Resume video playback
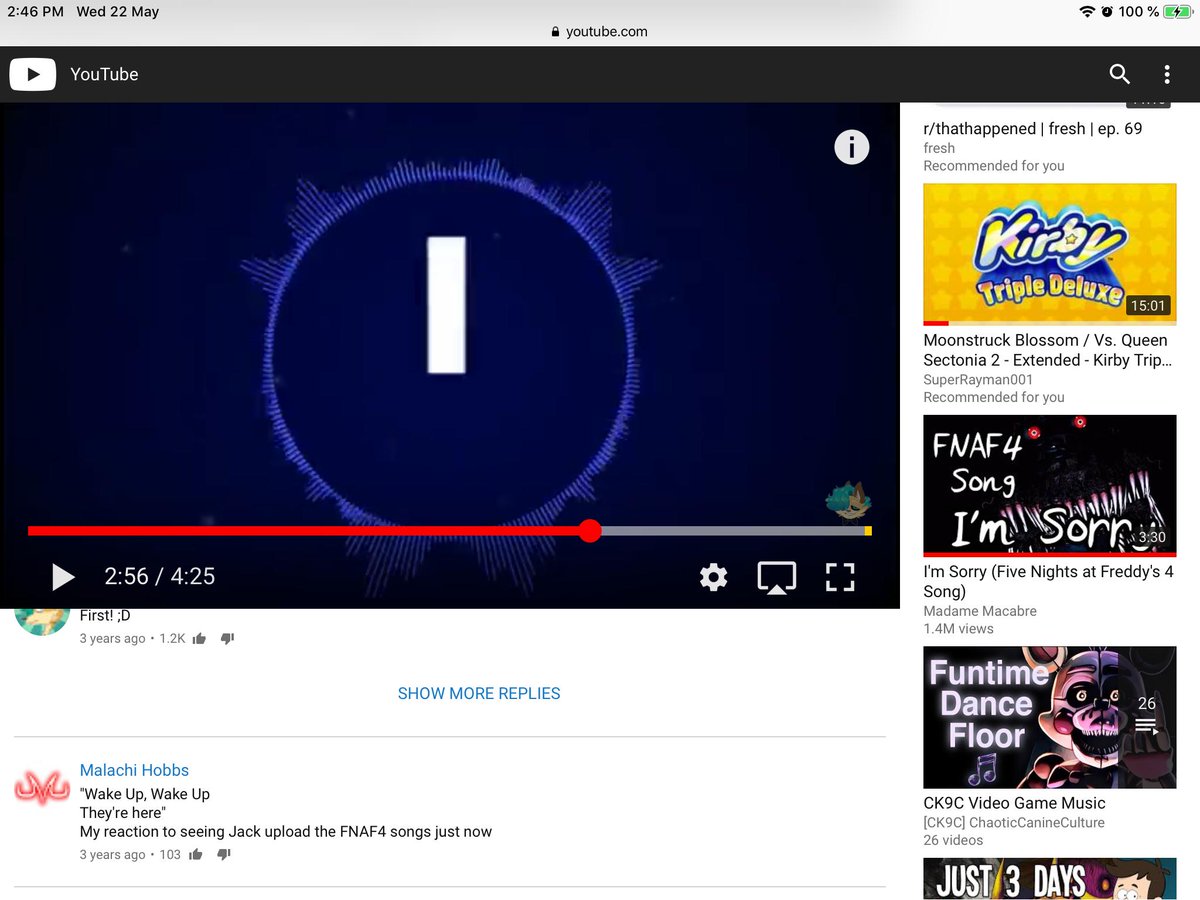Image resolution: width=1200 pixels, height=900 pixels. point(62,577)
